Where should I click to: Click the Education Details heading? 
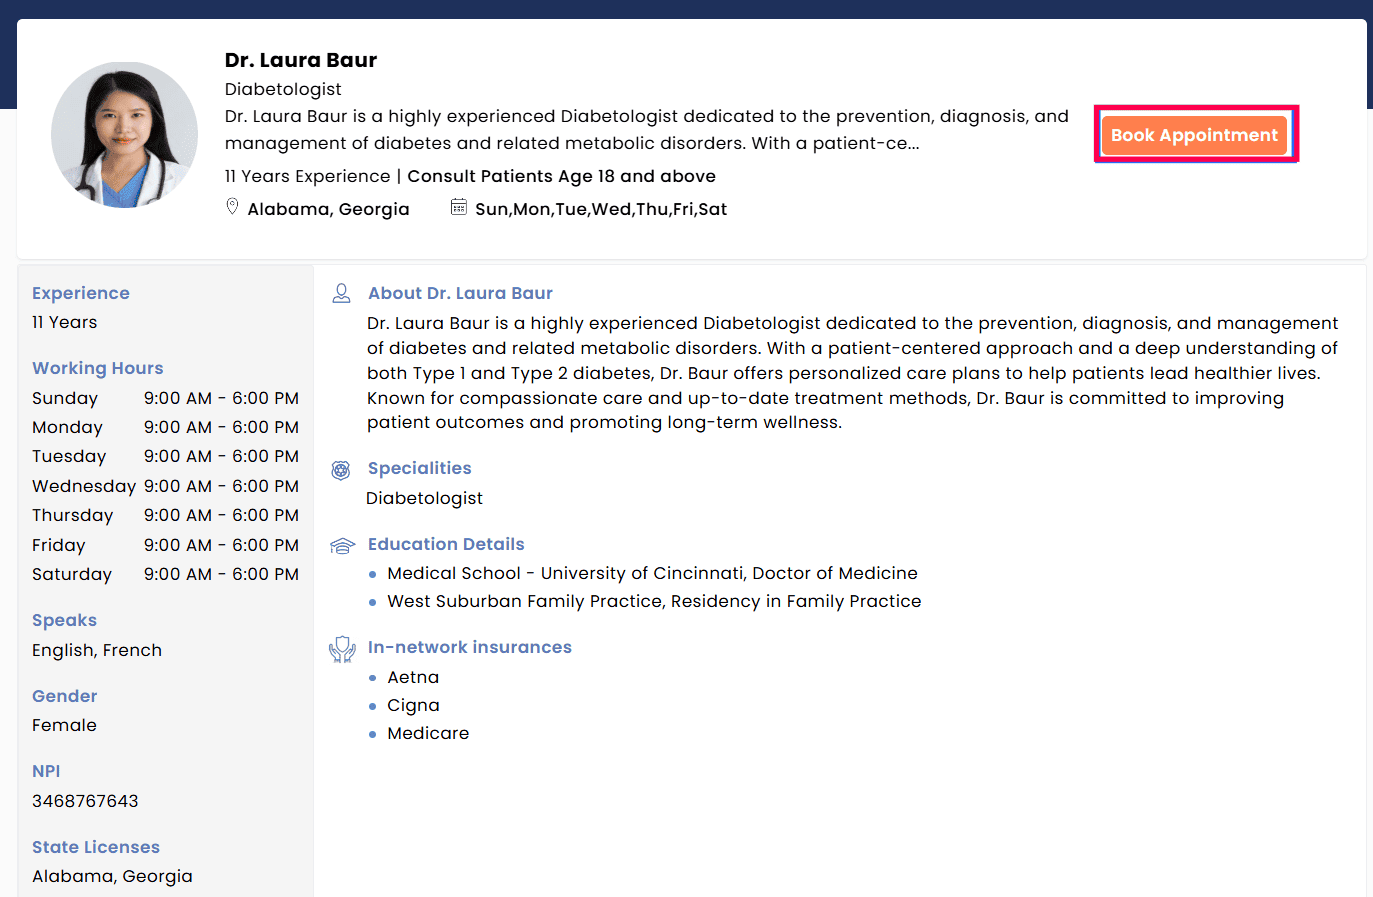click(446, 544)
